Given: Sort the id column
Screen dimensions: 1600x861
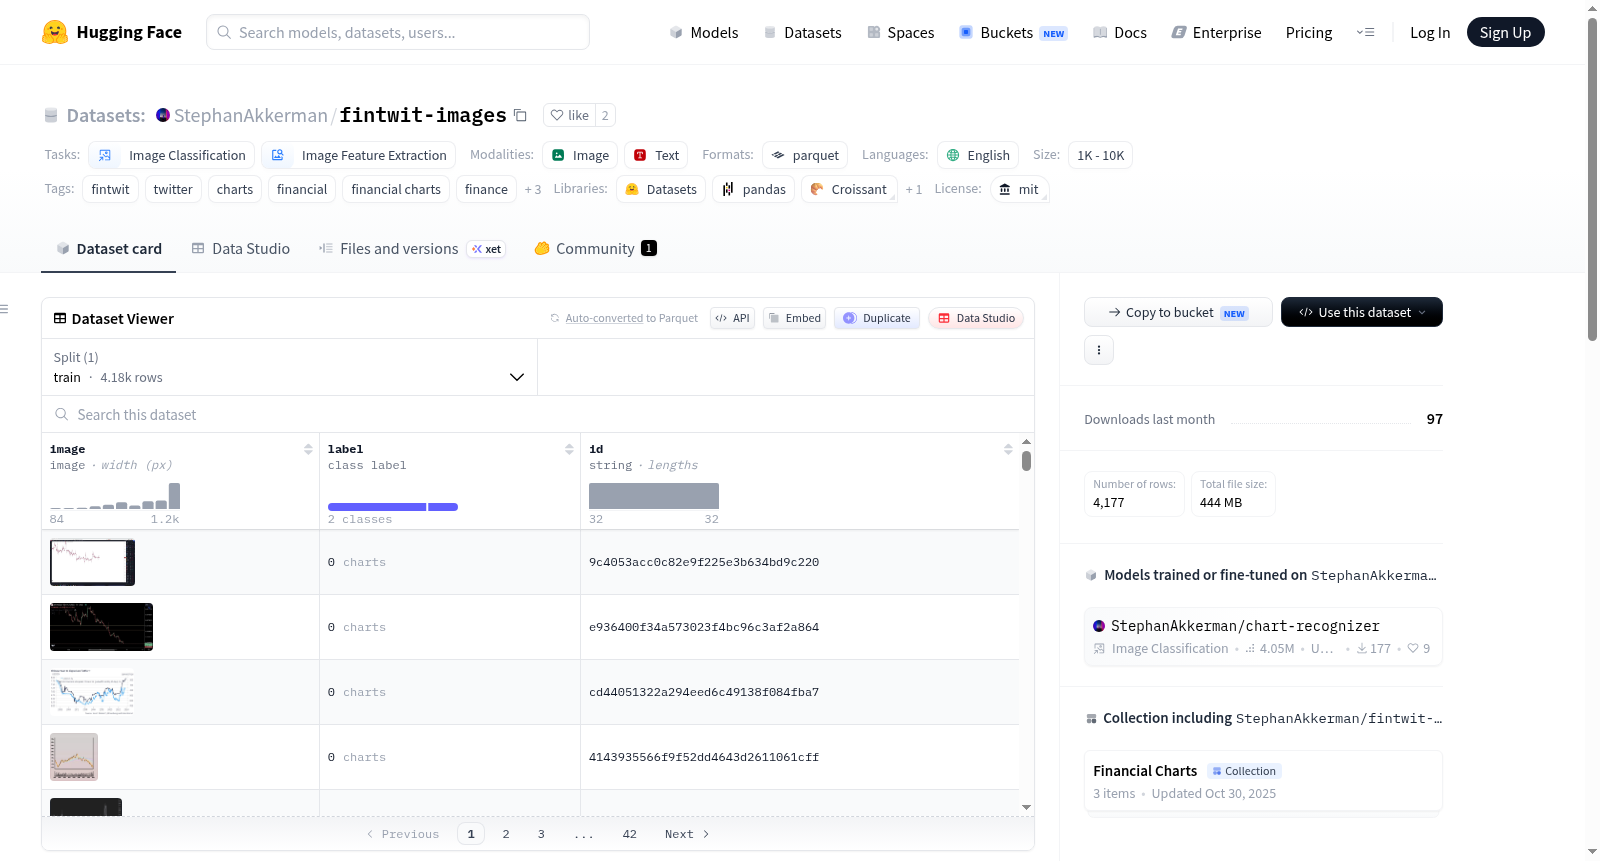Looking at the screenshot, I should coord(1008,449).
